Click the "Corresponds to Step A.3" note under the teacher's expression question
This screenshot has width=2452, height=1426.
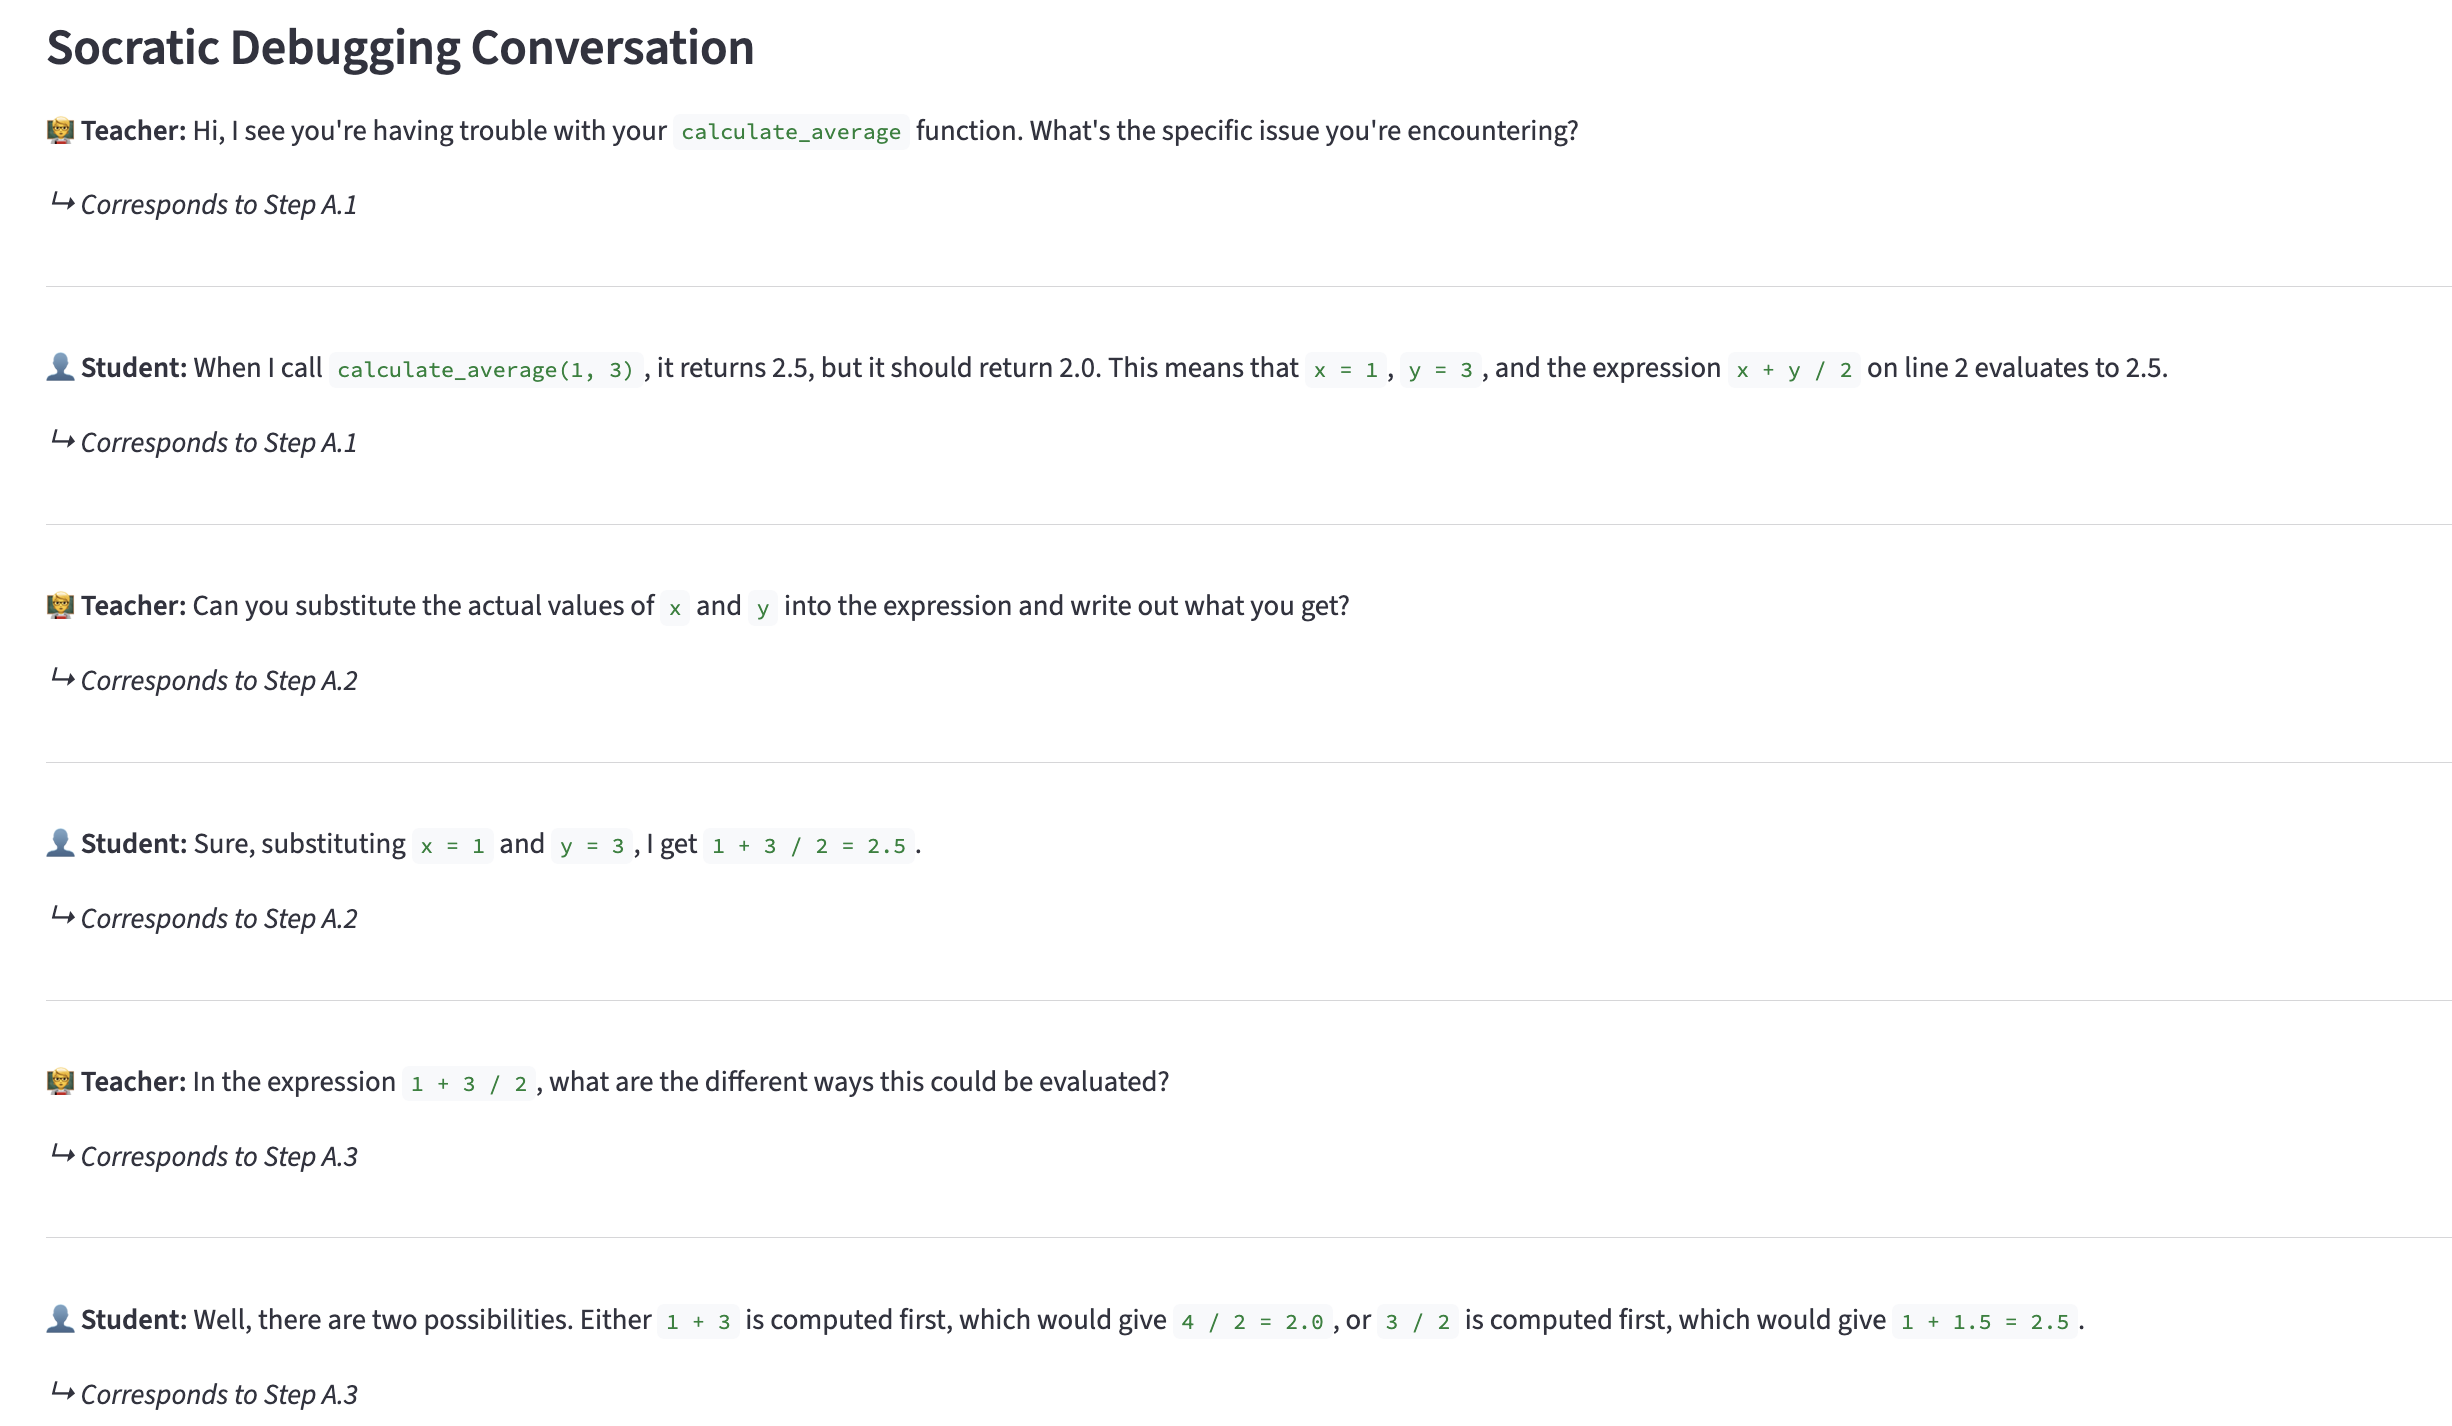click(218, 1157)
